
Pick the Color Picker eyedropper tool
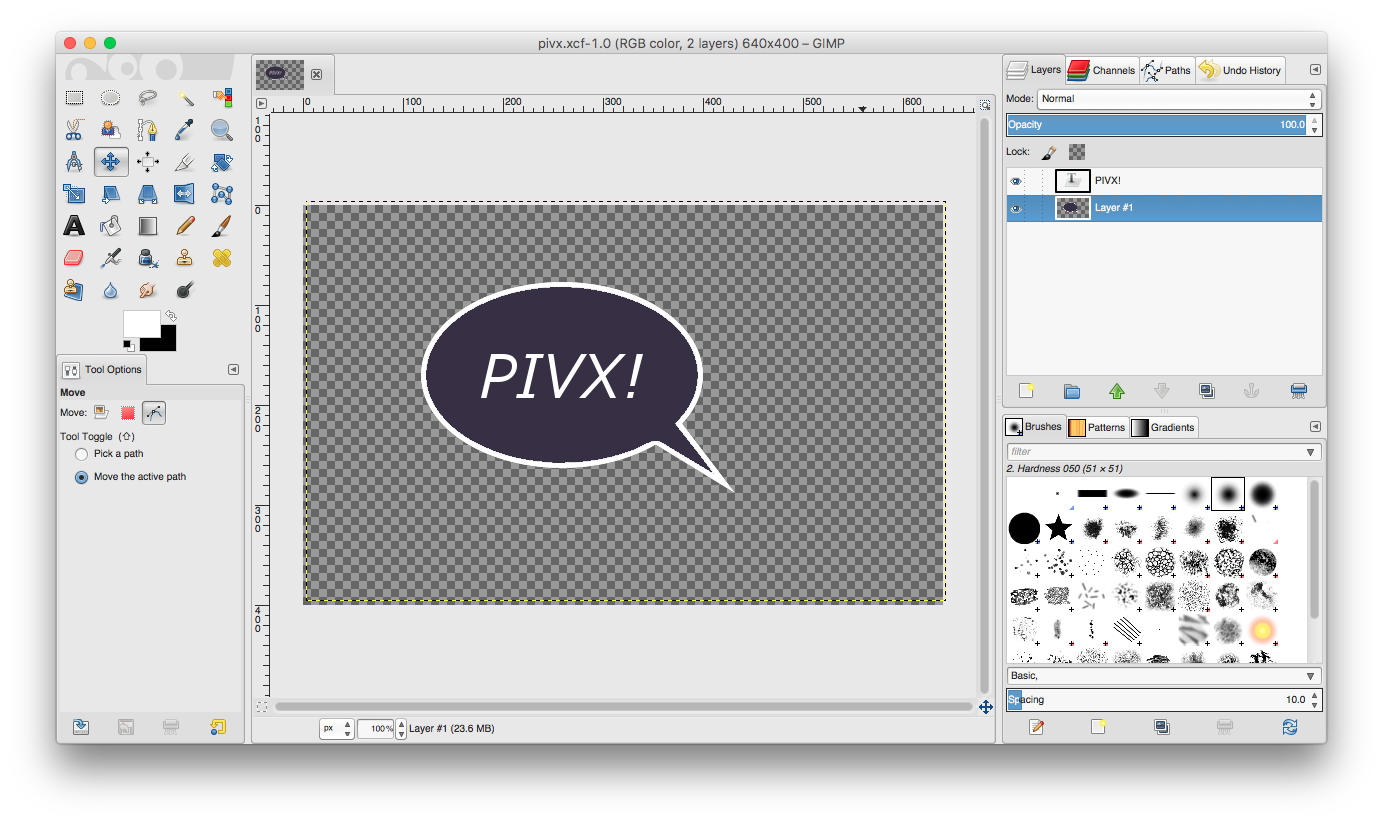point(185,130)
